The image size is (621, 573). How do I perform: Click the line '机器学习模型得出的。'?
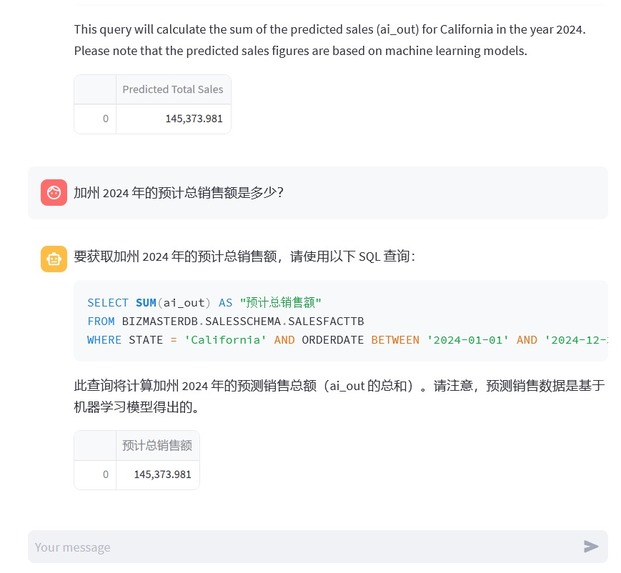[x=136, y=407]
